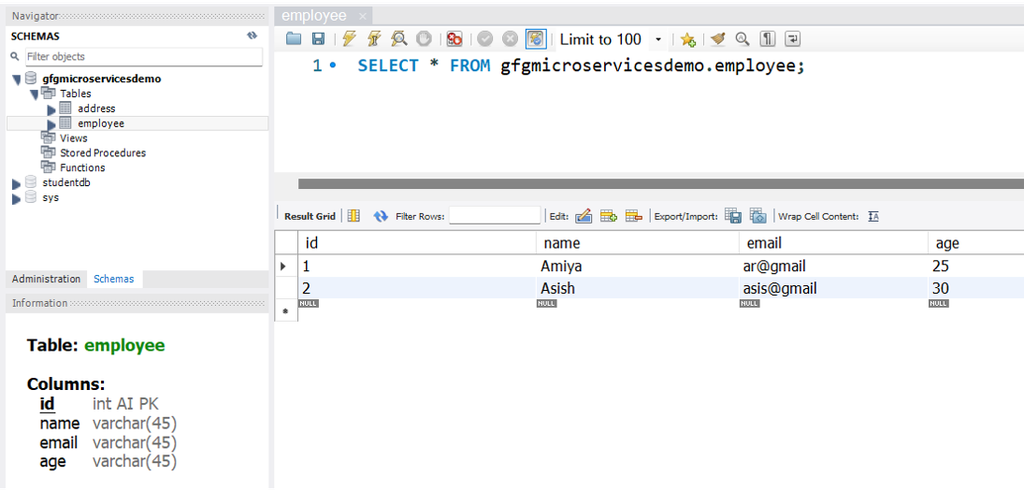Image resolution: width=1024 pixels, height=491 pixels.
Task: Save the script with the floppy disk icon
Action: click(318, 39)
